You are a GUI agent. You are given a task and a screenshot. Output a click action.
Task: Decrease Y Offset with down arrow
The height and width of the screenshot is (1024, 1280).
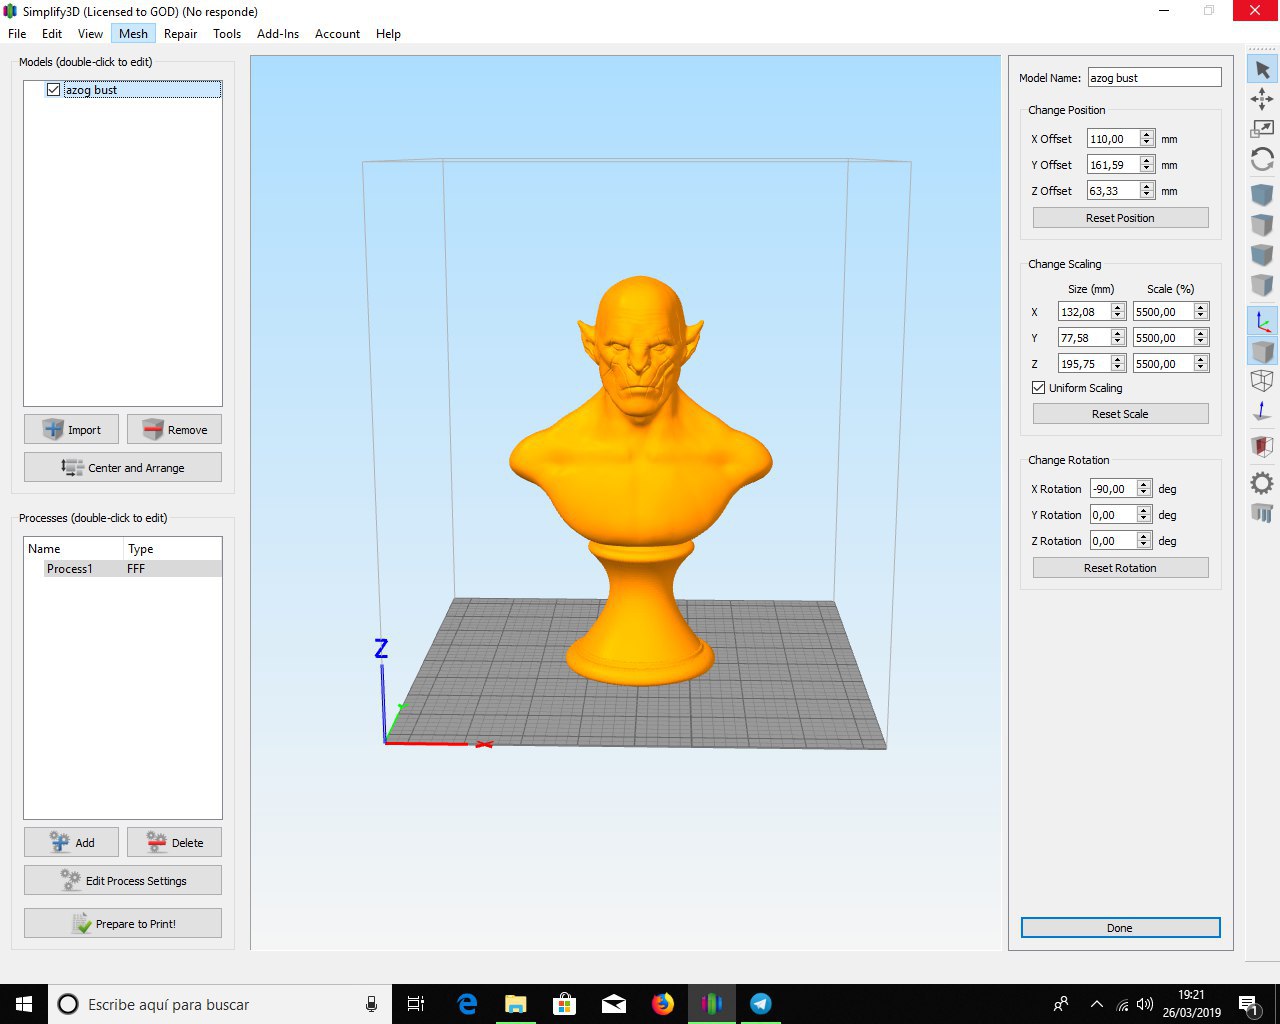(x=1147, y=169)
